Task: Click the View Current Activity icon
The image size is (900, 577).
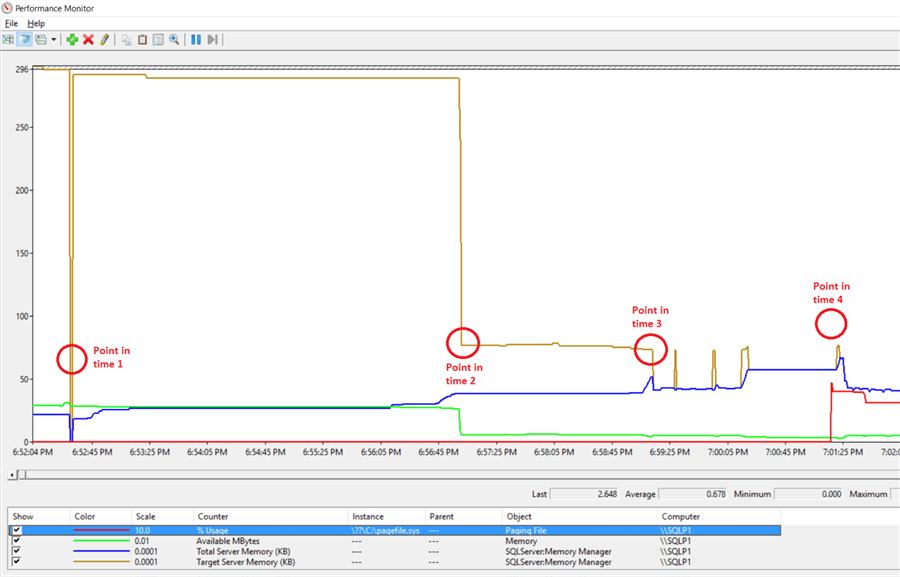Action: (x=8, y=39)
